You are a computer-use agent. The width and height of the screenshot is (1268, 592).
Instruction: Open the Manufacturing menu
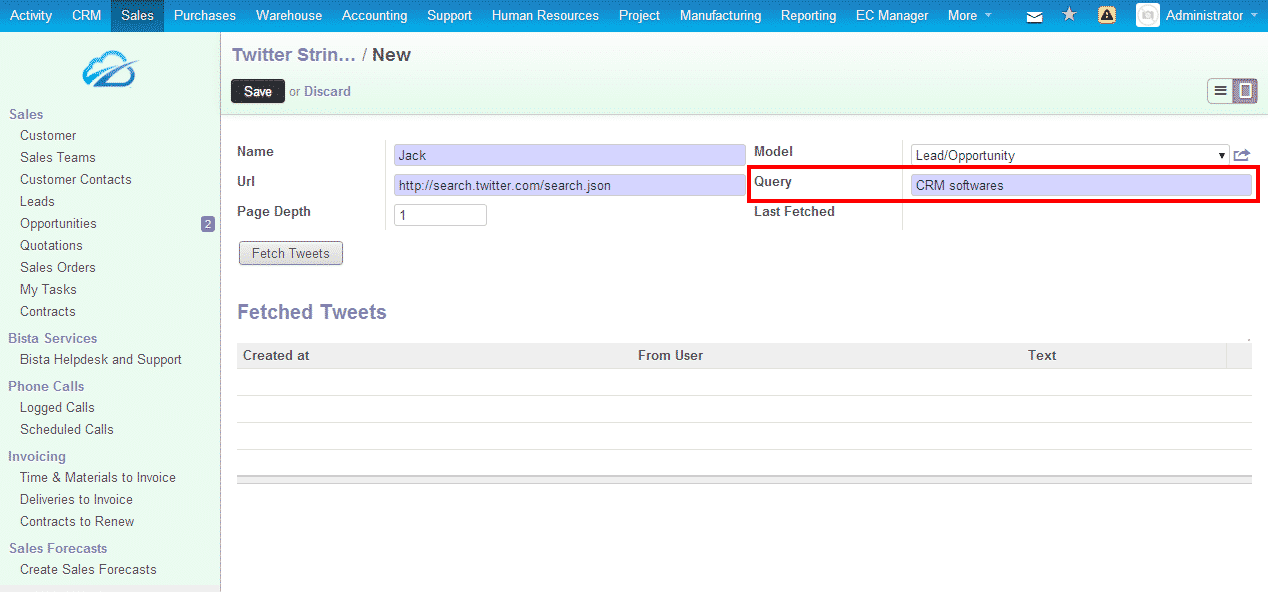pos(720,15)
